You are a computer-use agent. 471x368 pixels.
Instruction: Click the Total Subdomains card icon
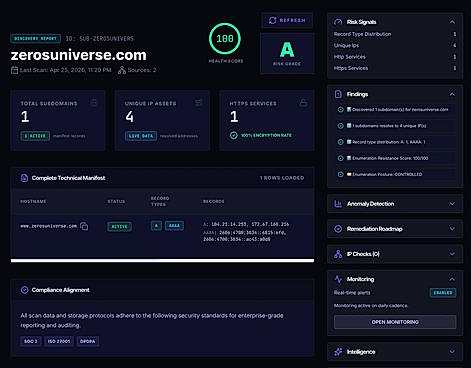coord(94,103)
